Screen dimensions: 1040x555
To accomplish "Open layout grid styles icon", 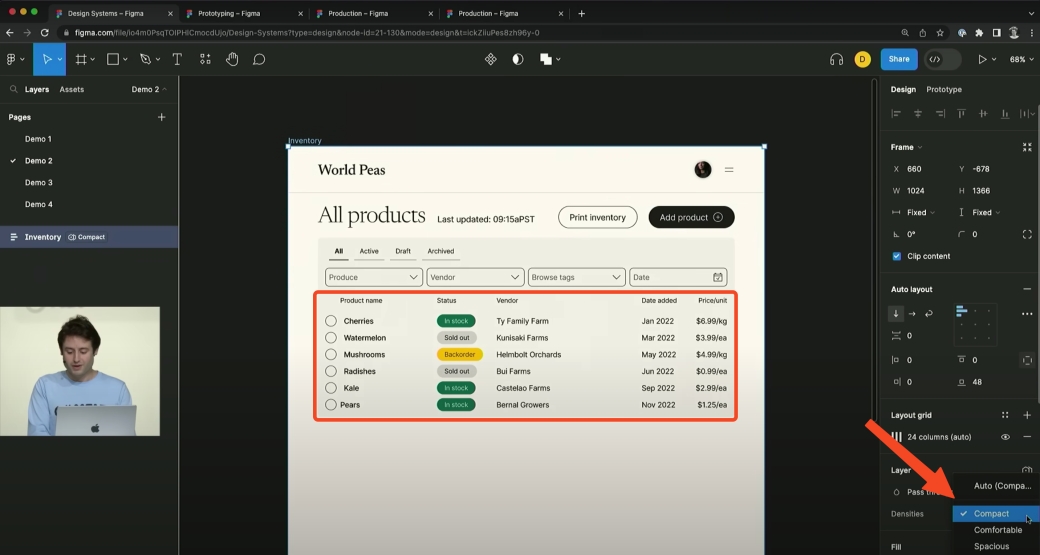I will [1005, 415].
